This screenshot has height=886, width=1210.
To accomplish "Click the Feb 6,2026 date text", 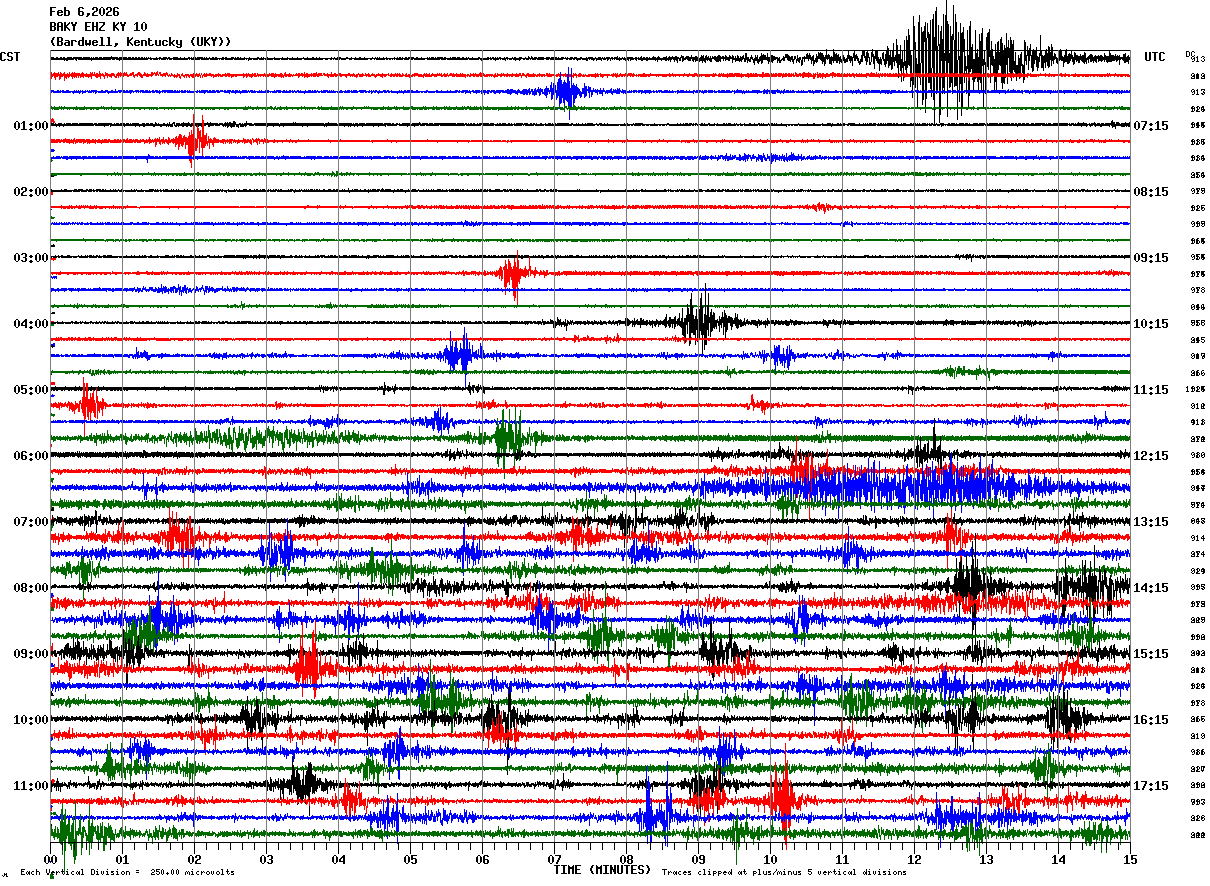I will point(84,12).
